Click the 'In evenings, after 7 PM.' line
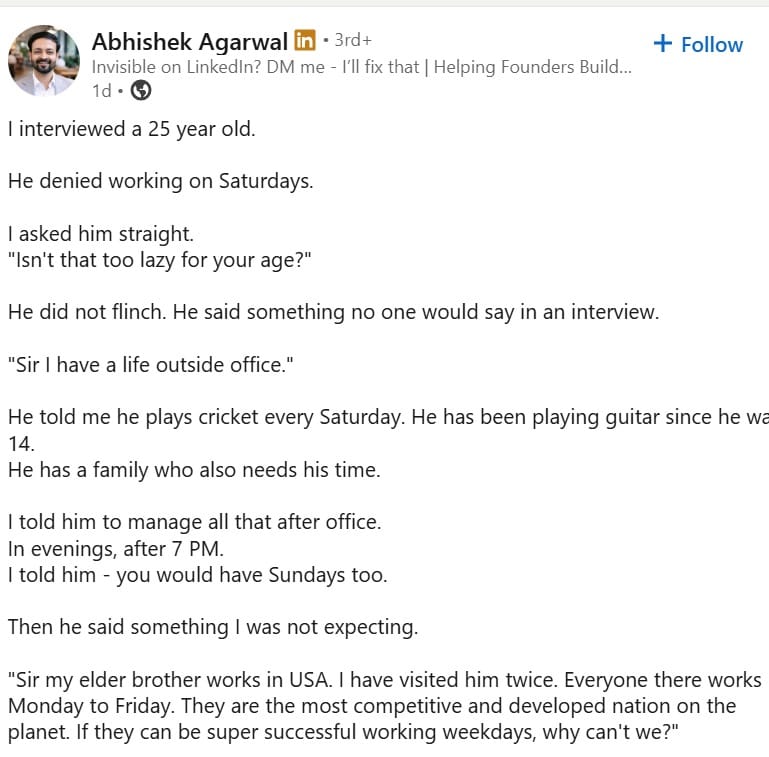 (116, 549)
